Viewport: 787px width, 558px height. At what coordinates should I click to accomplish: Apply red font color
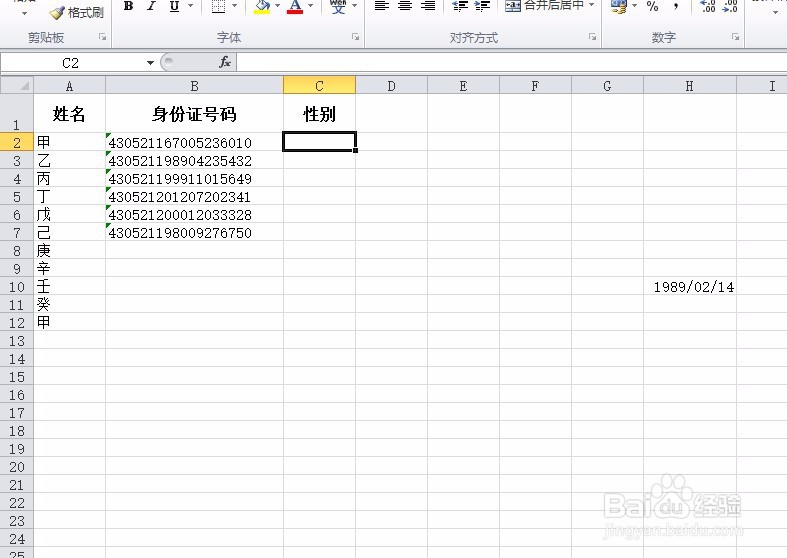click(x=295, y=6)
